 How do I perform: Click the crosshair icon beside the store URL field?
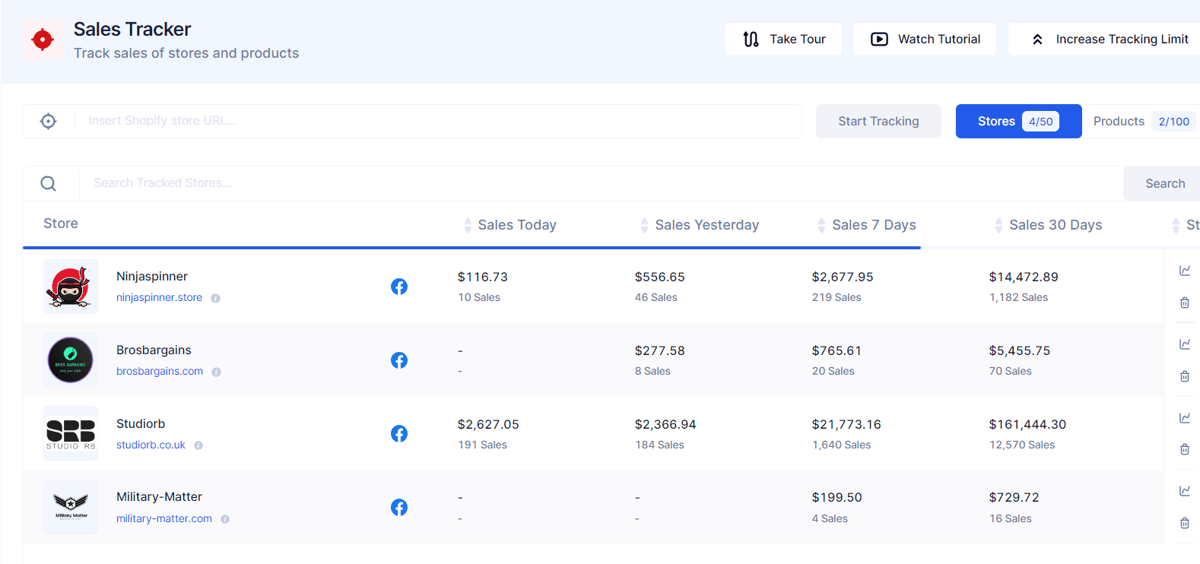48,121
